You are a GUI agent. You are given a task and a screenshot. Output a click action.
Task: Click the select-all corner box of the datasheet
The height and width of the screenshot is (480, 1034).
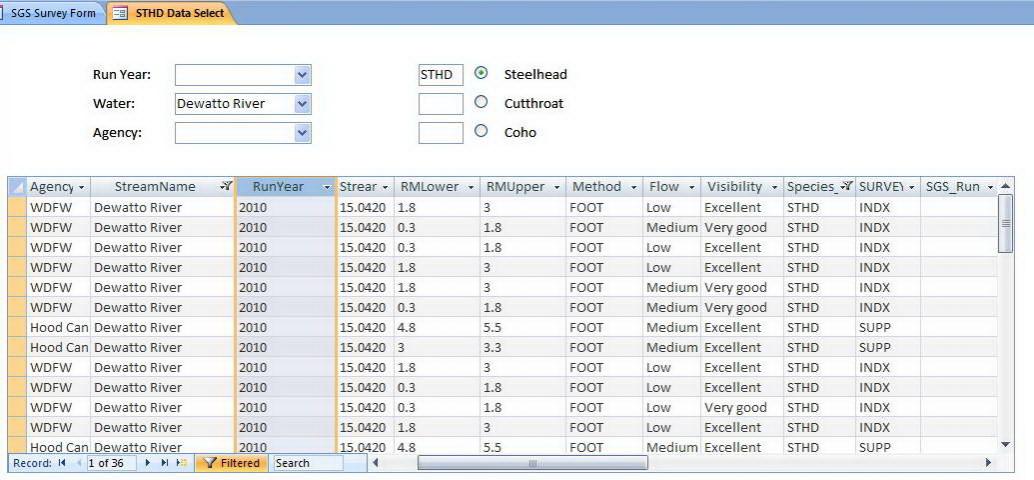pos(16,187)
